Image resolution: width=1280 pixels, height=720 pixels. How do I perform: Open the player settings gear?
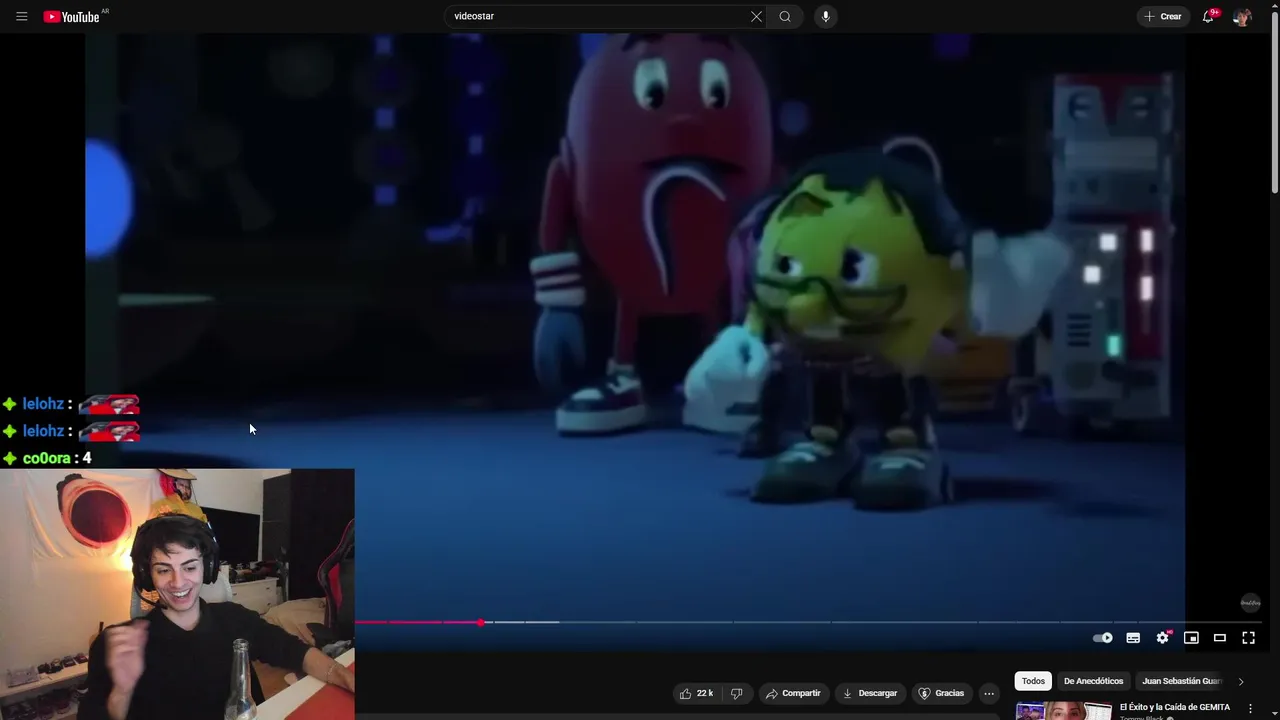pos(1162,638)
